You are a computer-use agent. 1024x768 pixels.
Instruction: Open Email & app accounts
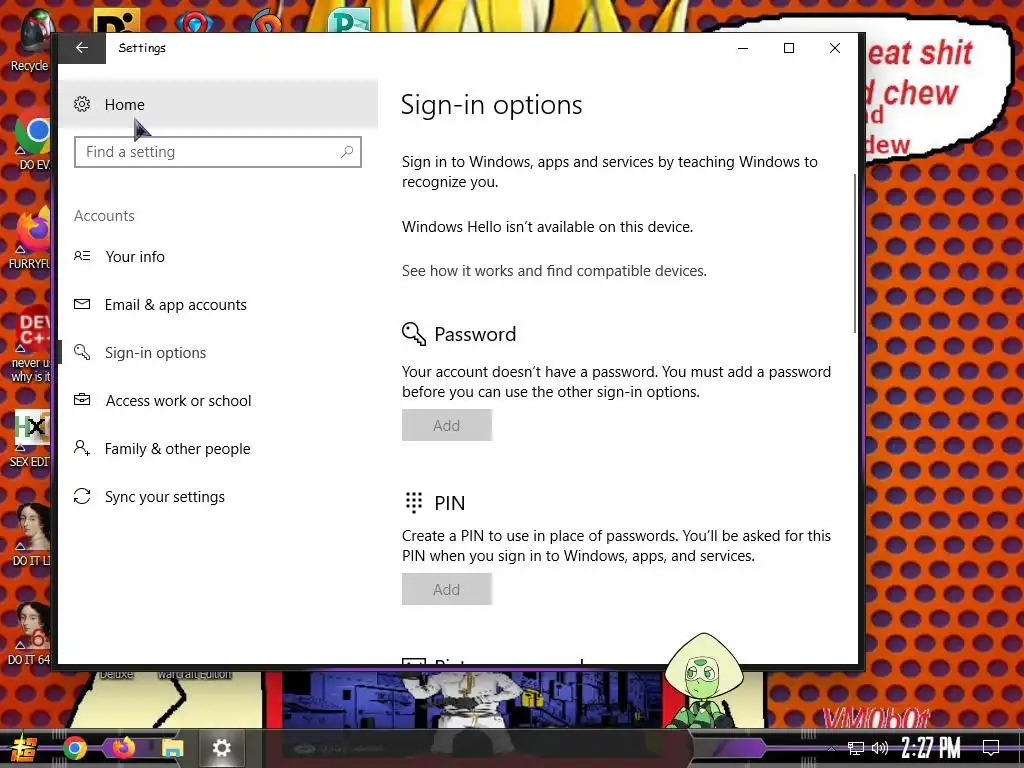217,305
